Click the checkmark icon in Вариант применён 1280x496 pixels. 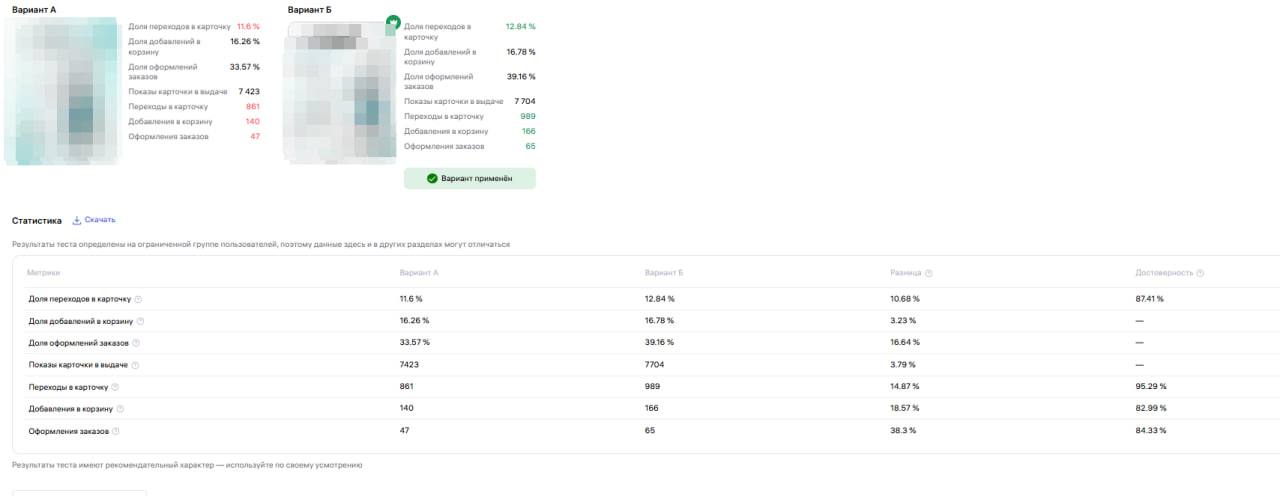432,178
